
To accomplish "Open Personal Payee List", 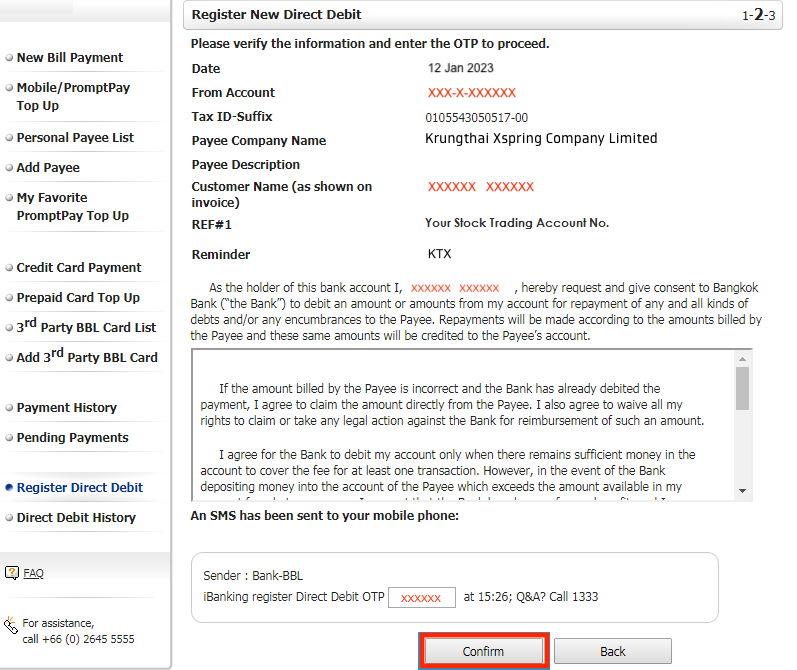I will 75,138.
